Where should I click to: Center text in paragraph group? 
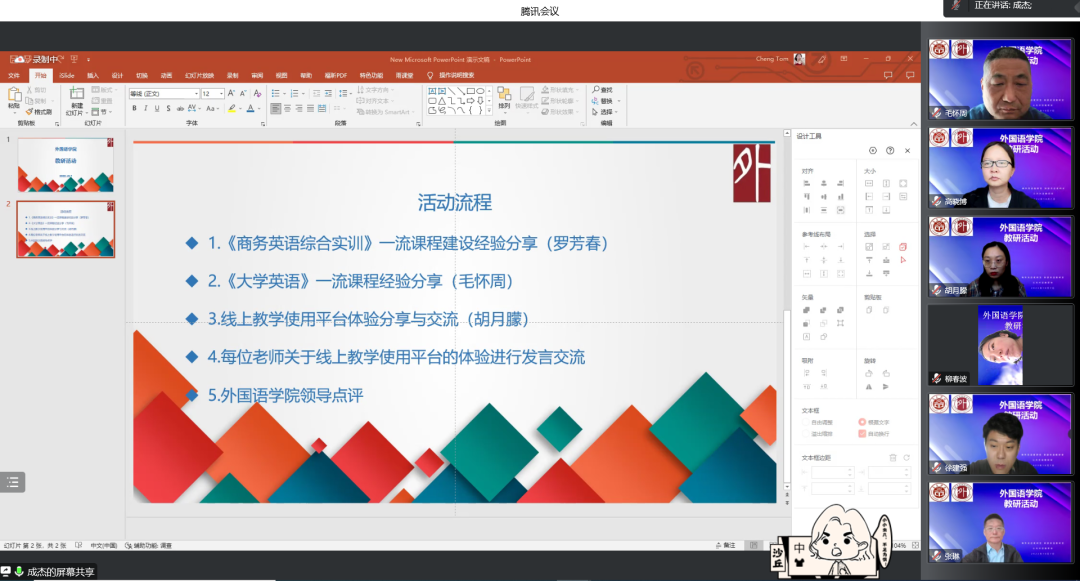pos(287,109)
